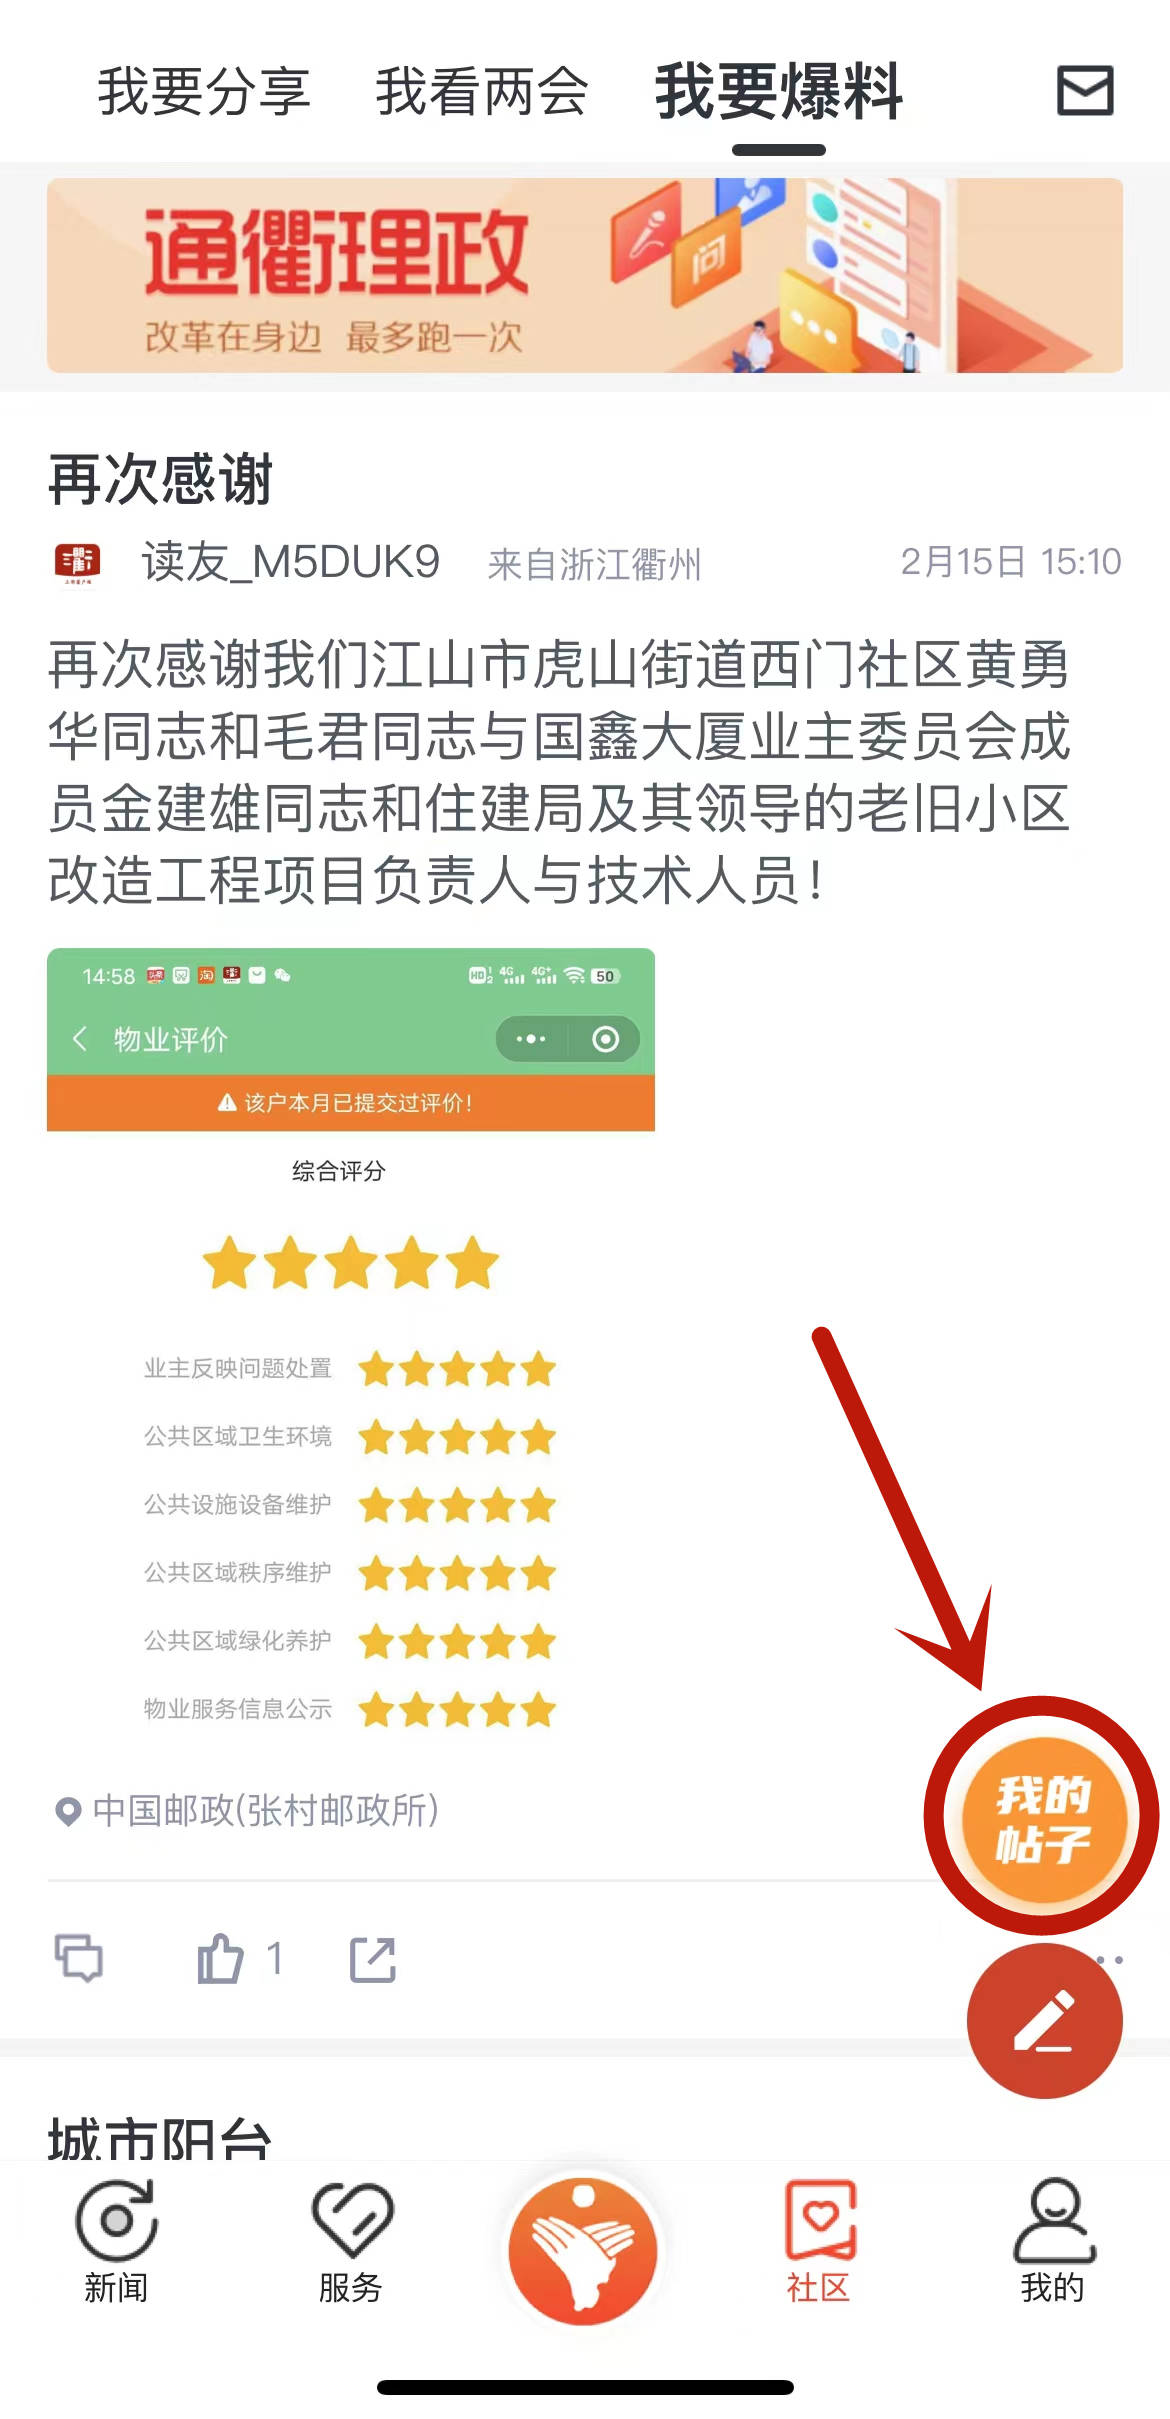Like the post with thumbs-up icon

[x=221, y=1958]
